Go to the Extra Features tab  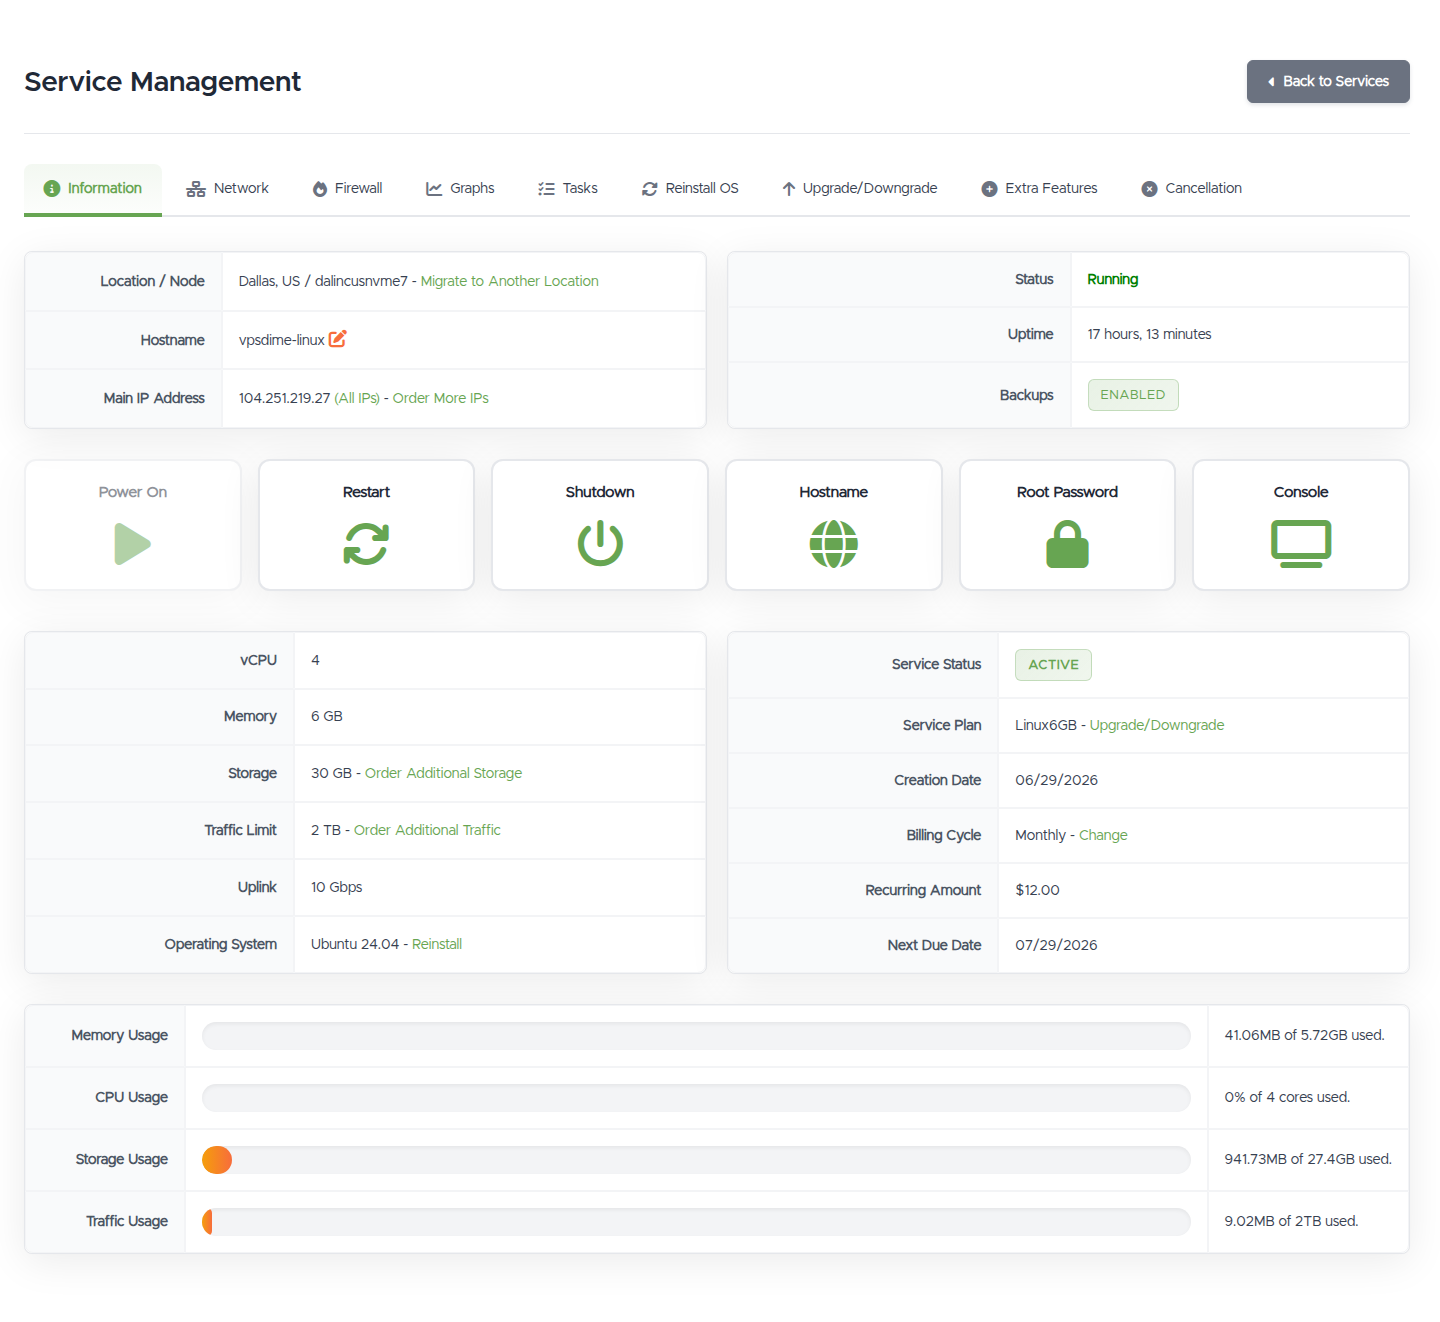click(x=1040, y=188)
